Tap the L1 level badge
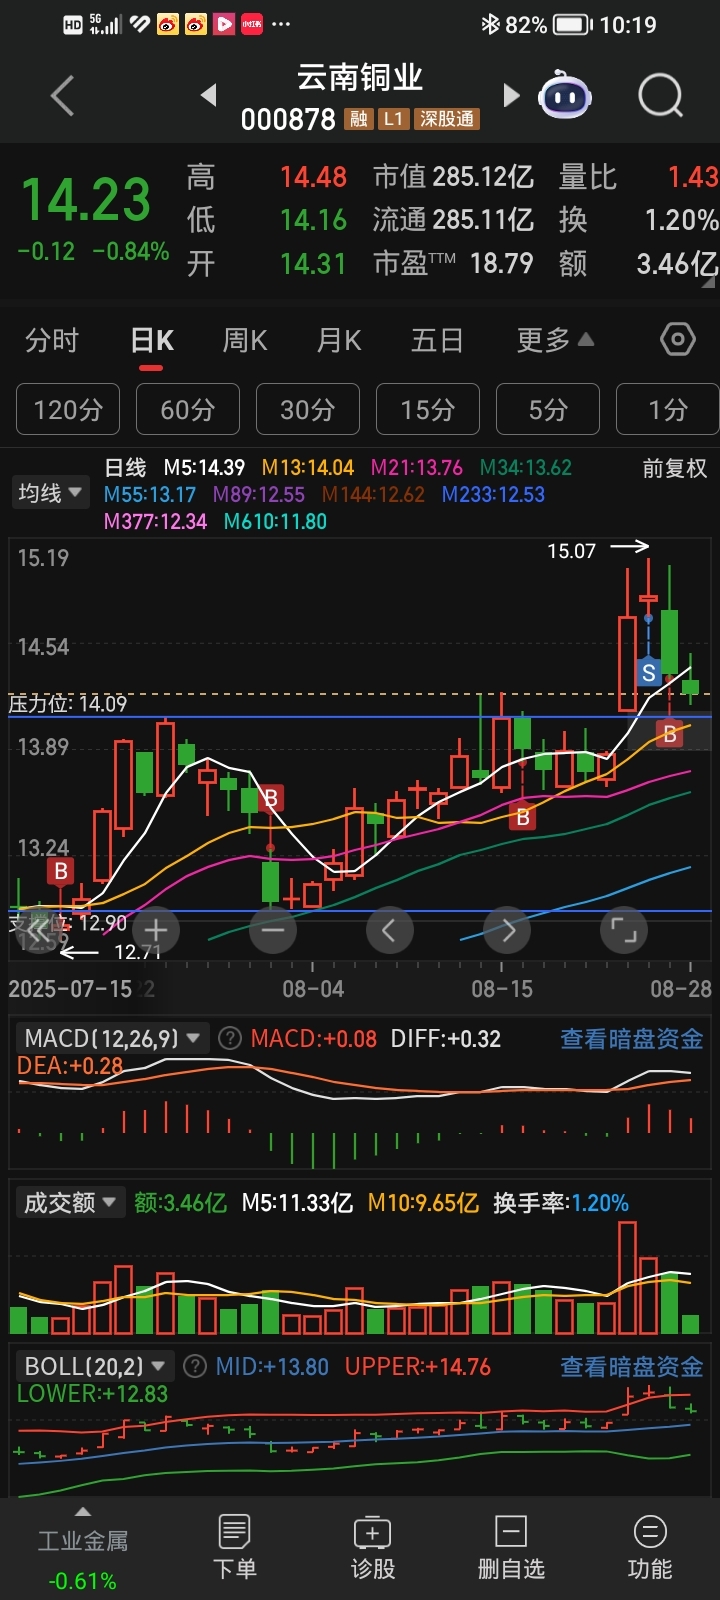The image size is (720, 1600). tap(393, 119)
